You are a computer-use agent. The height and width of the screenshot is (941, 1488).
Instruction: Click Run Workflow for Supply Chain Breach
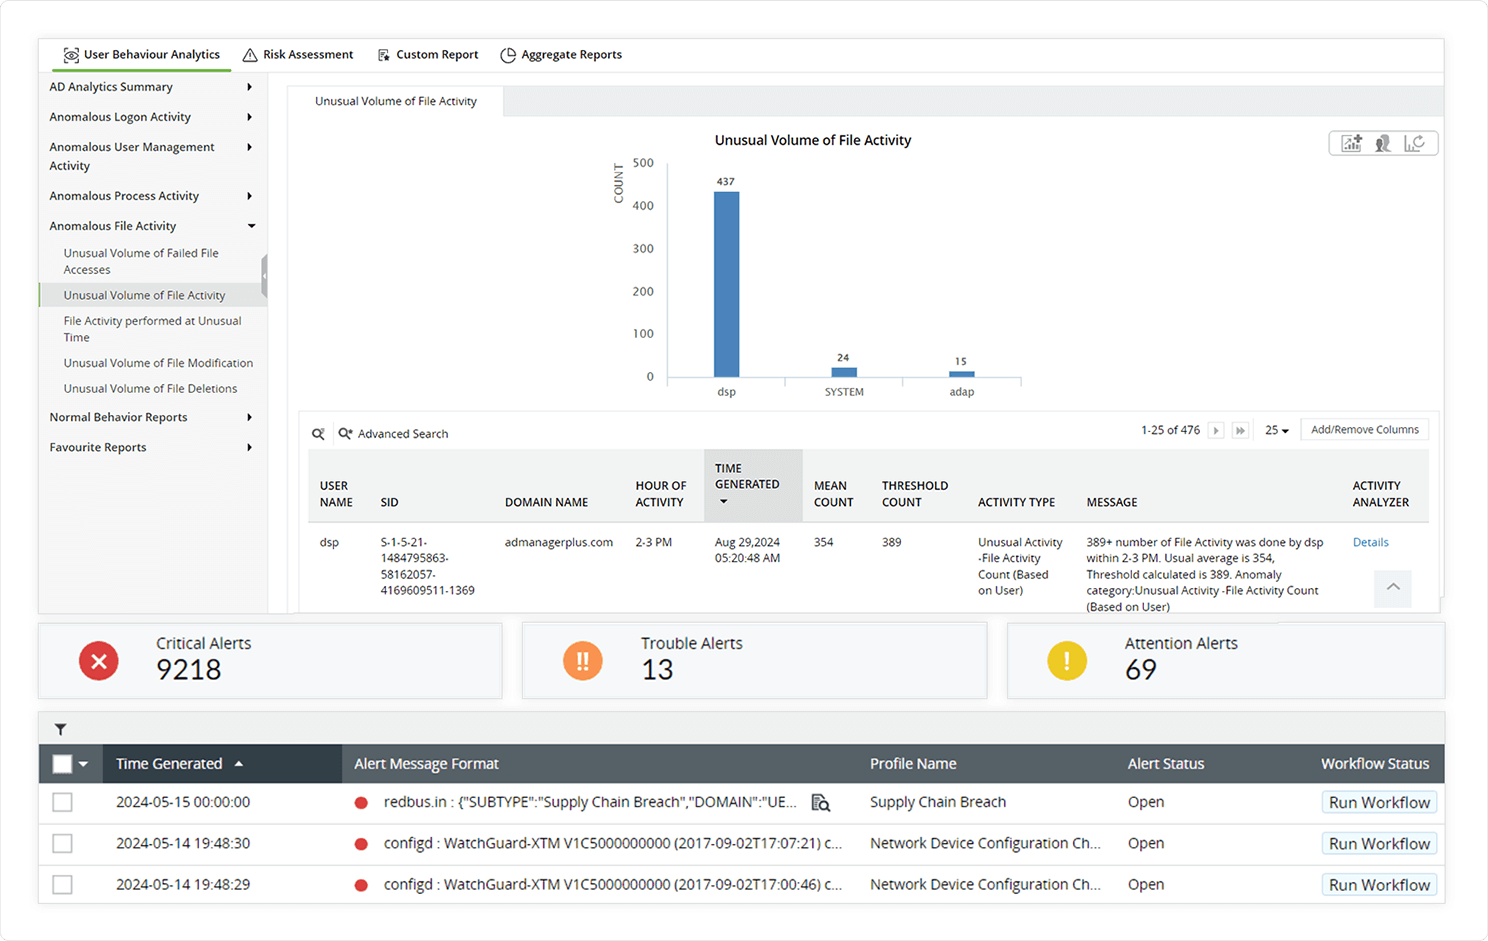(x=1379, y=803)
